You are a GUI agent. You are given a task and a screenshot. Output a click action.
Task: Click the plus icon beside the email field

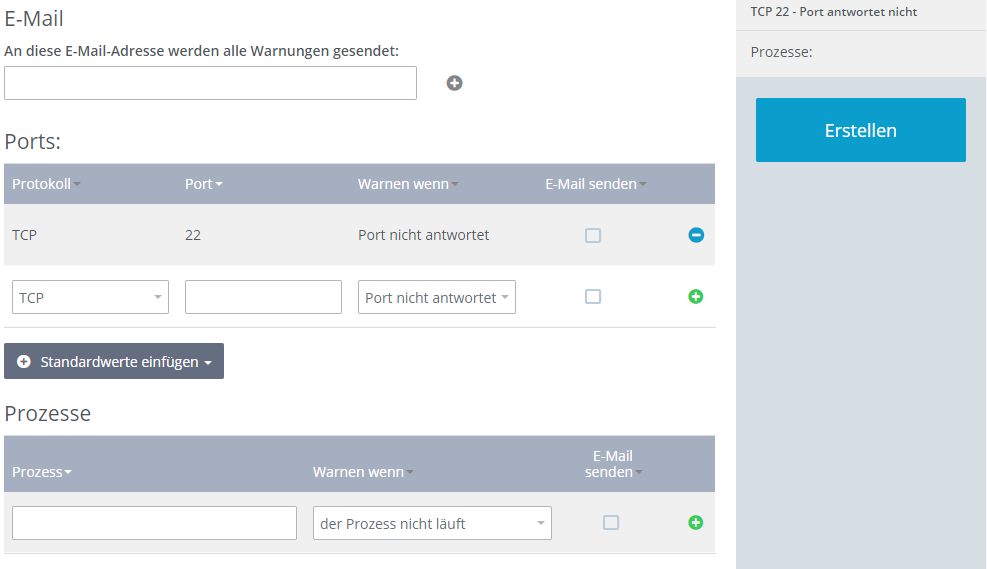[x=454, y=83]
